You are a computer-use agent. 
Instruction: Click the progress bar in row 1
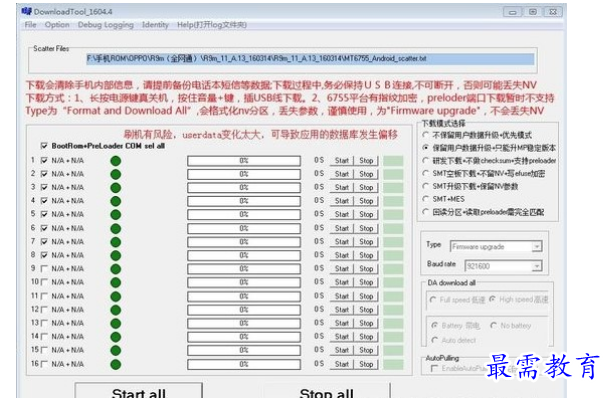(x=244, y=161)
